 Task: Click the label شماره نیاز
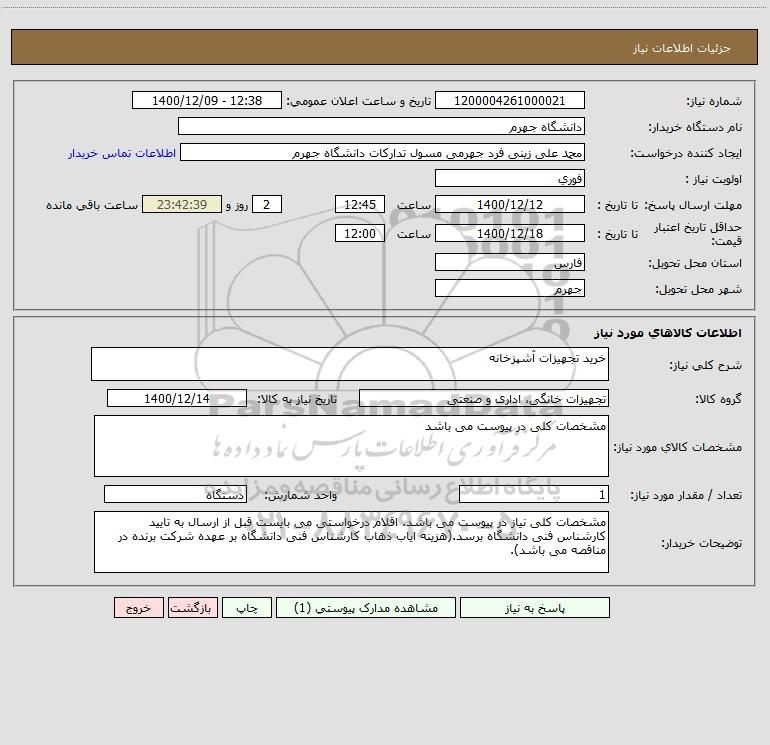click(714, 102)
